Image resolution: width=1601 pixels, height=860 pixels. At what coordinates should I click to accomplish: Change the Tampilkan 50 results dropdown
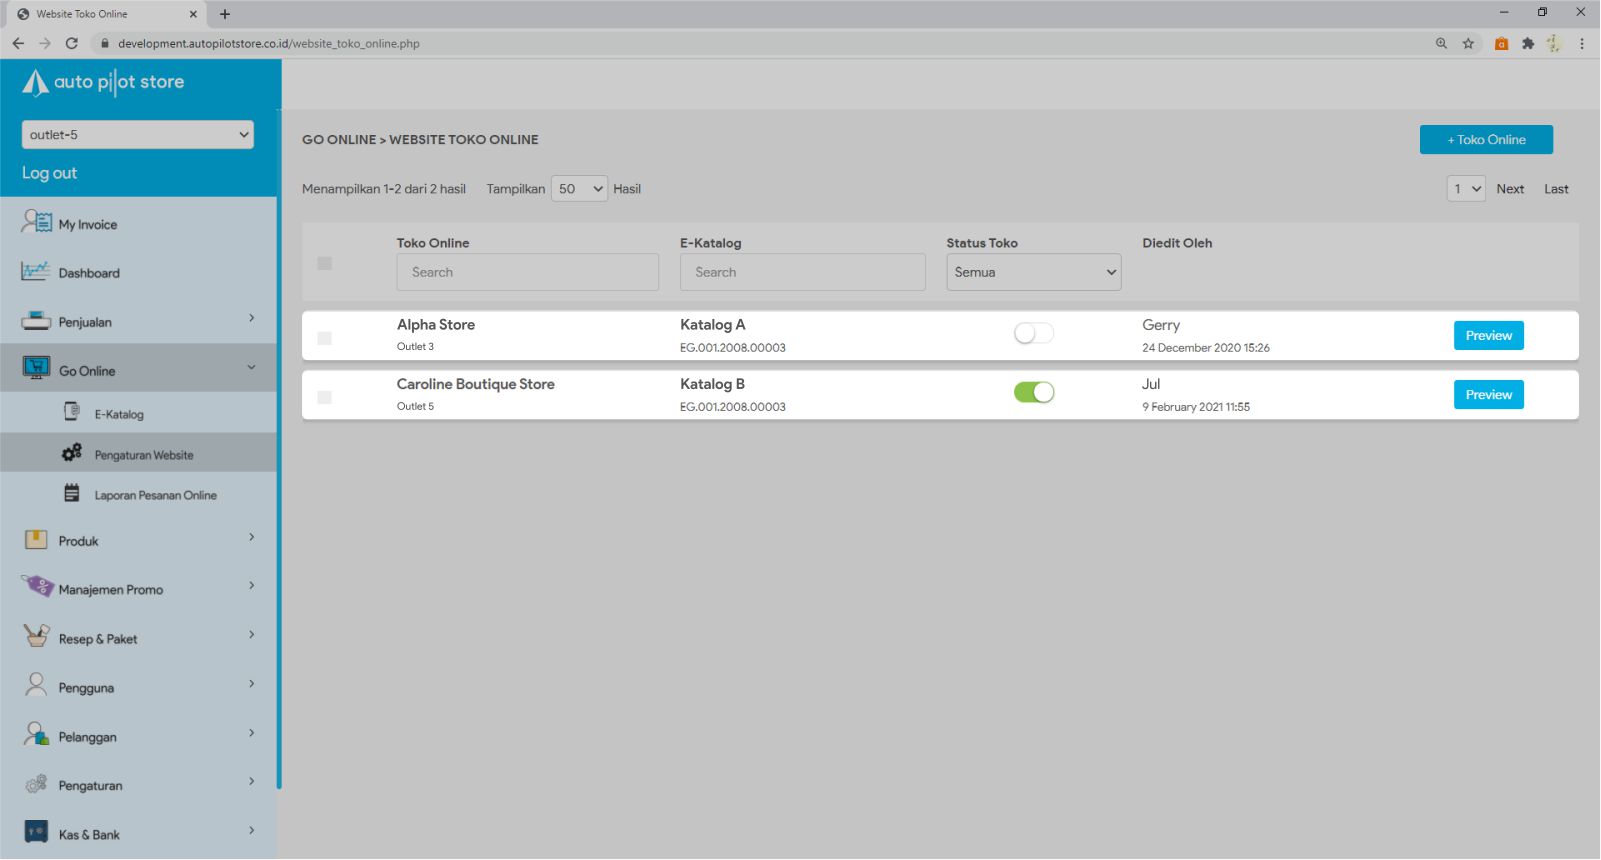[579, 189]
